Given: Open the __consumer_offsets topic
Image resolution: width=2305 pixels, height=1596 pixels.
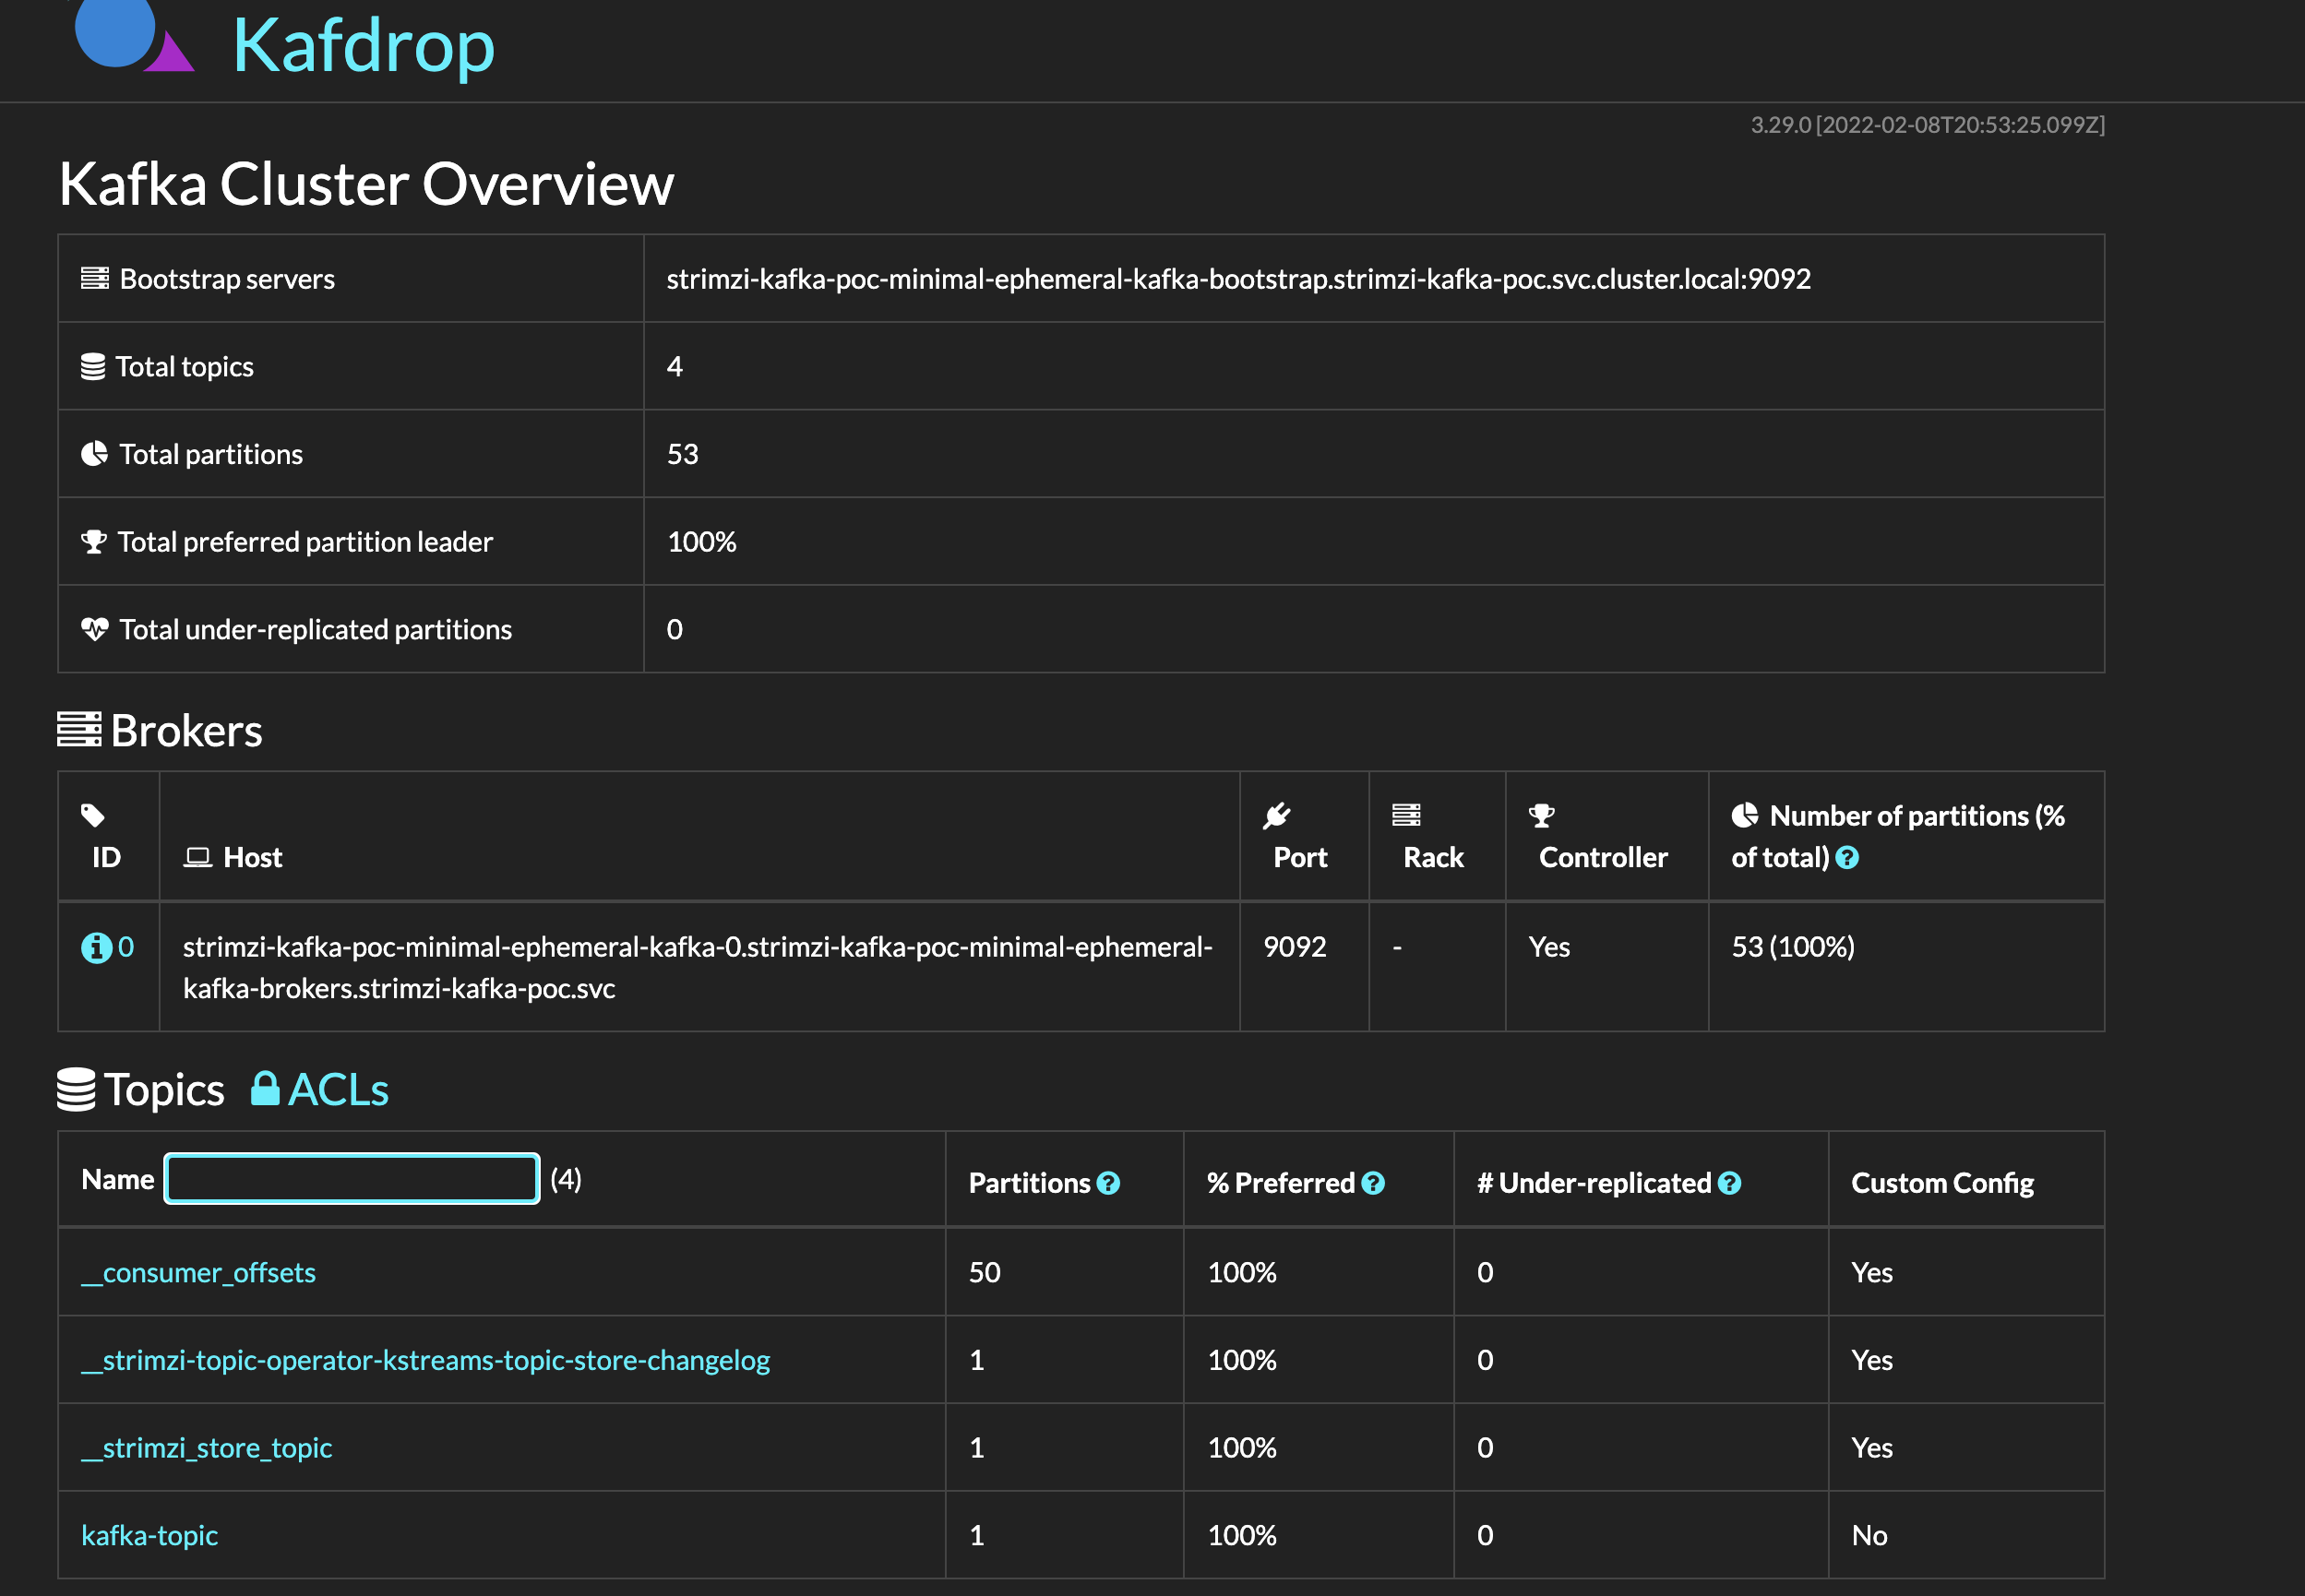Looking at the screenshot, I should (x=198, y=1272).
